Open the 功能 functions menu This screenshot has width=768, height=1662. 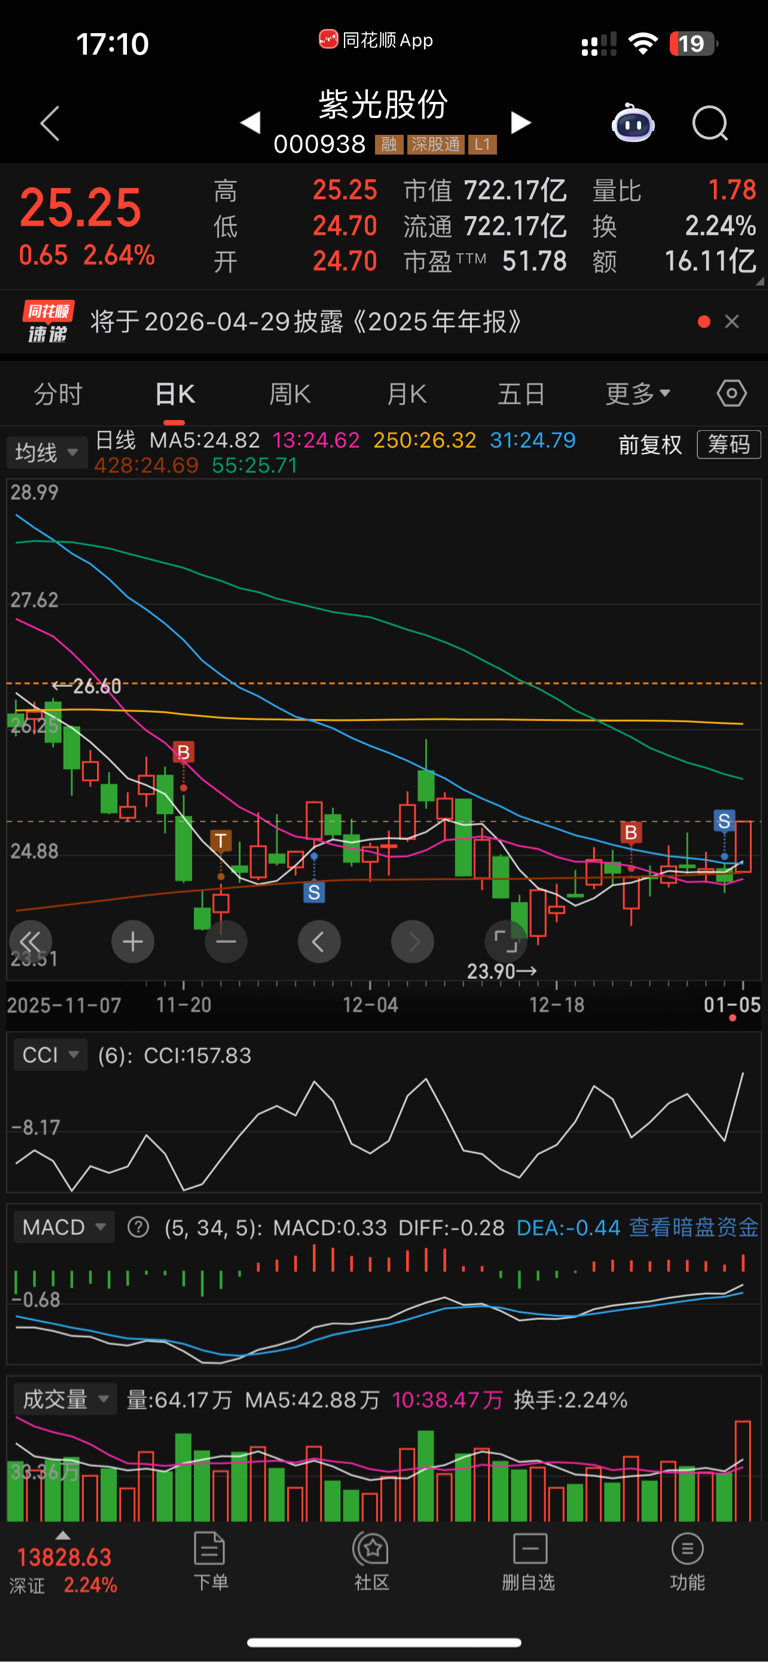coord(687,1561)
